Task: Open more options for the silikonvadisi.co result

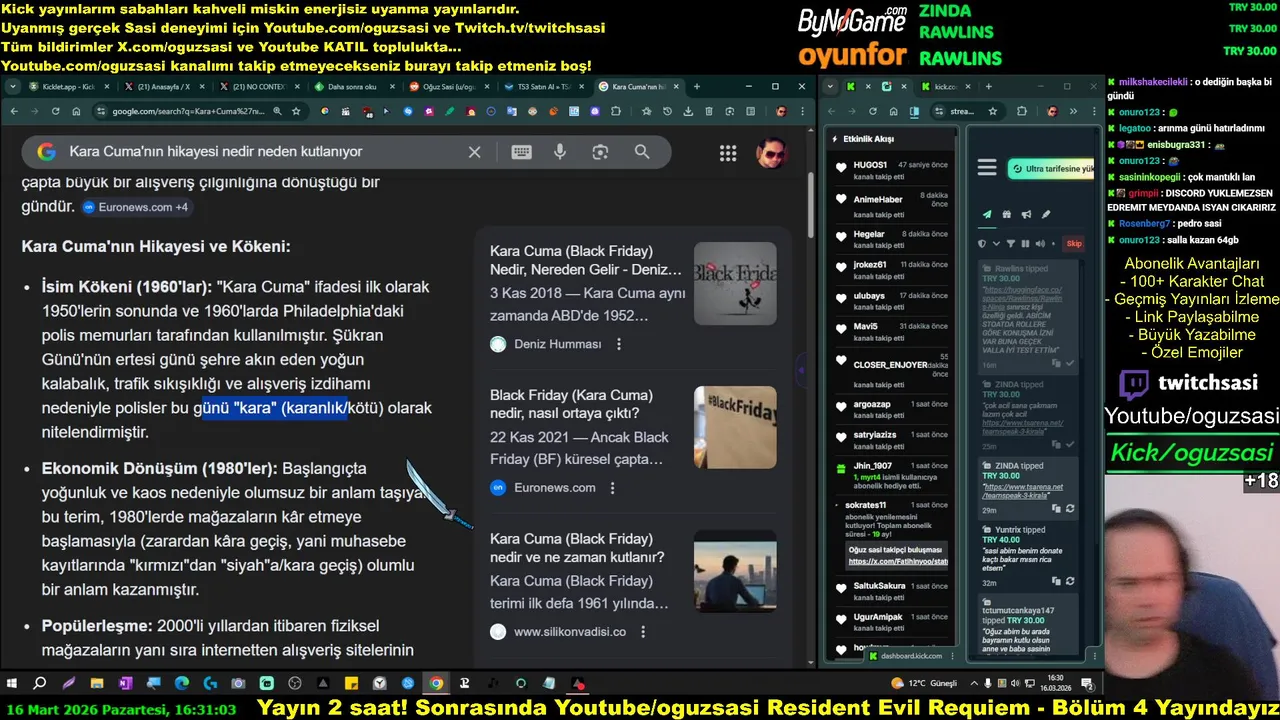Action: click(643, 632)
